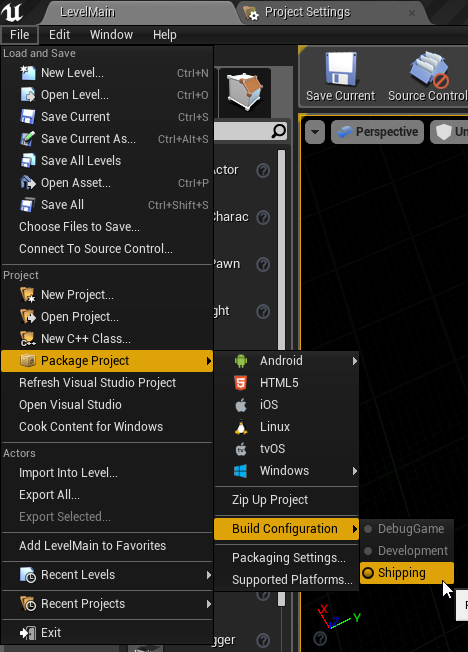Screen dimensions: 468x652
Task: Click the Recent Levels clock icon
Action: click(28, 575)
